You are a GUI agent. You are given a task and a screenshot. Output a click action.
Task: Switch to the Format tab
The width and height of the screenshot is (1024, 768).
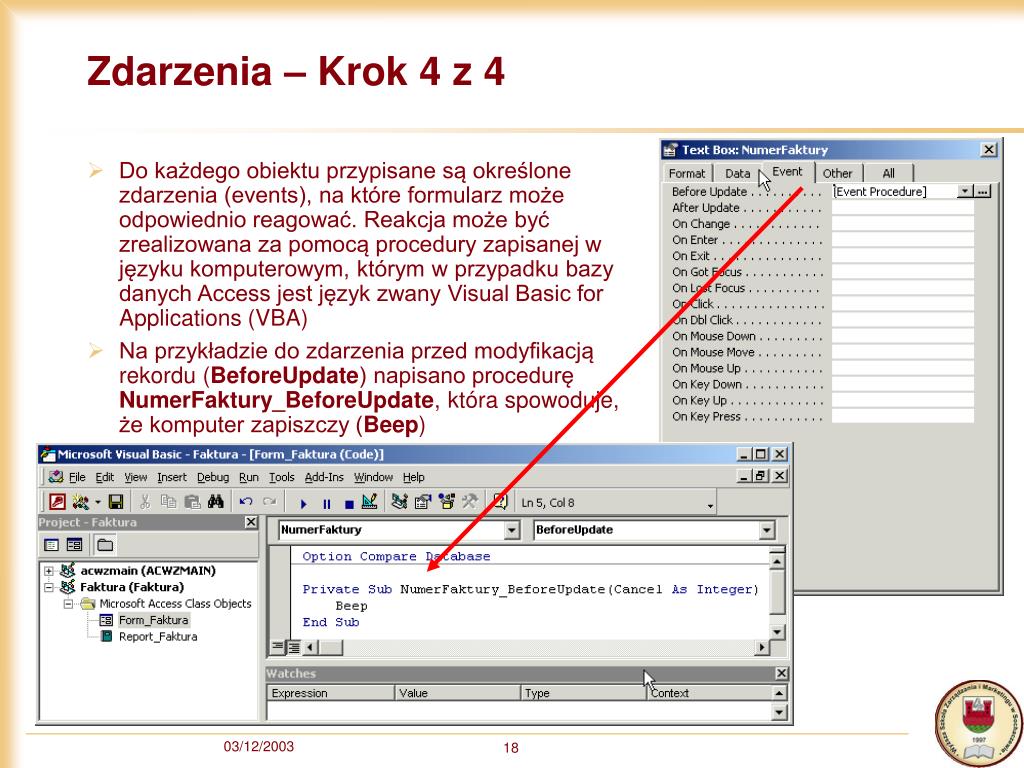point(687,174)
